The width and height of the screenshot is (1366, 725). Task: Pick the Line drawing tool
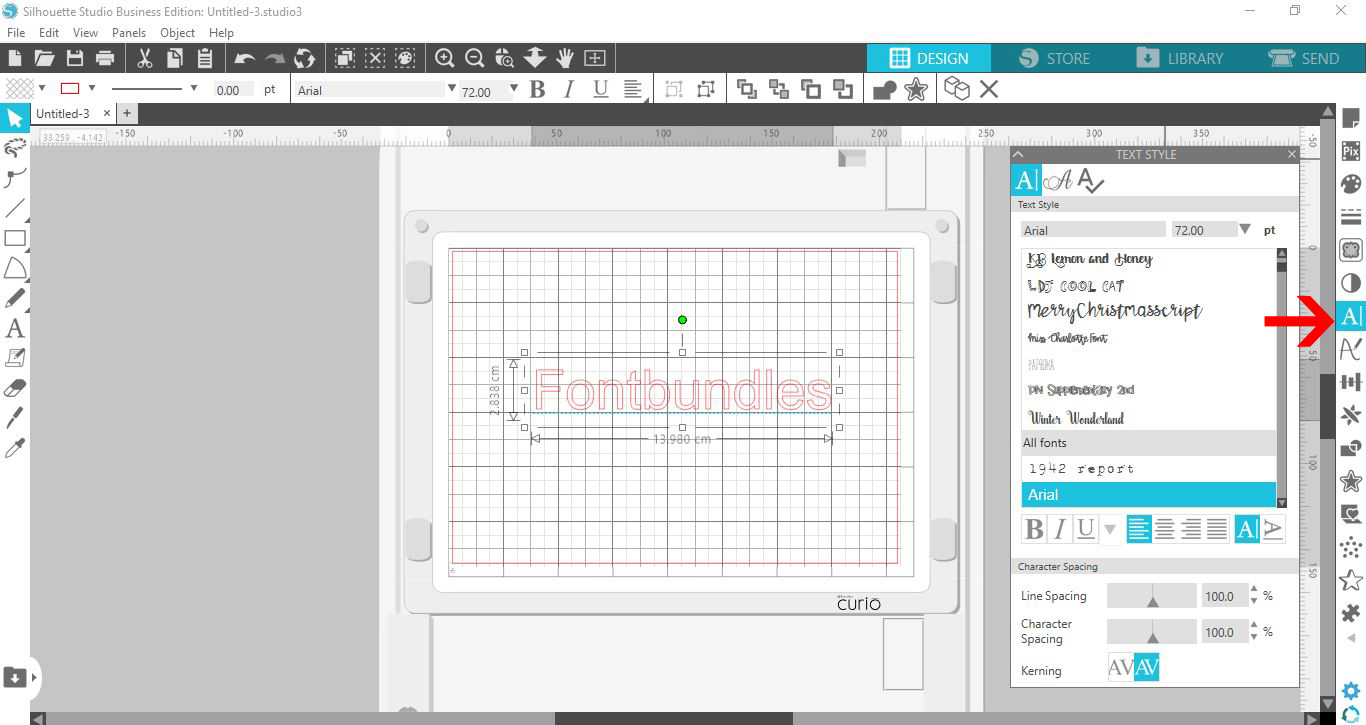[14, 209]
